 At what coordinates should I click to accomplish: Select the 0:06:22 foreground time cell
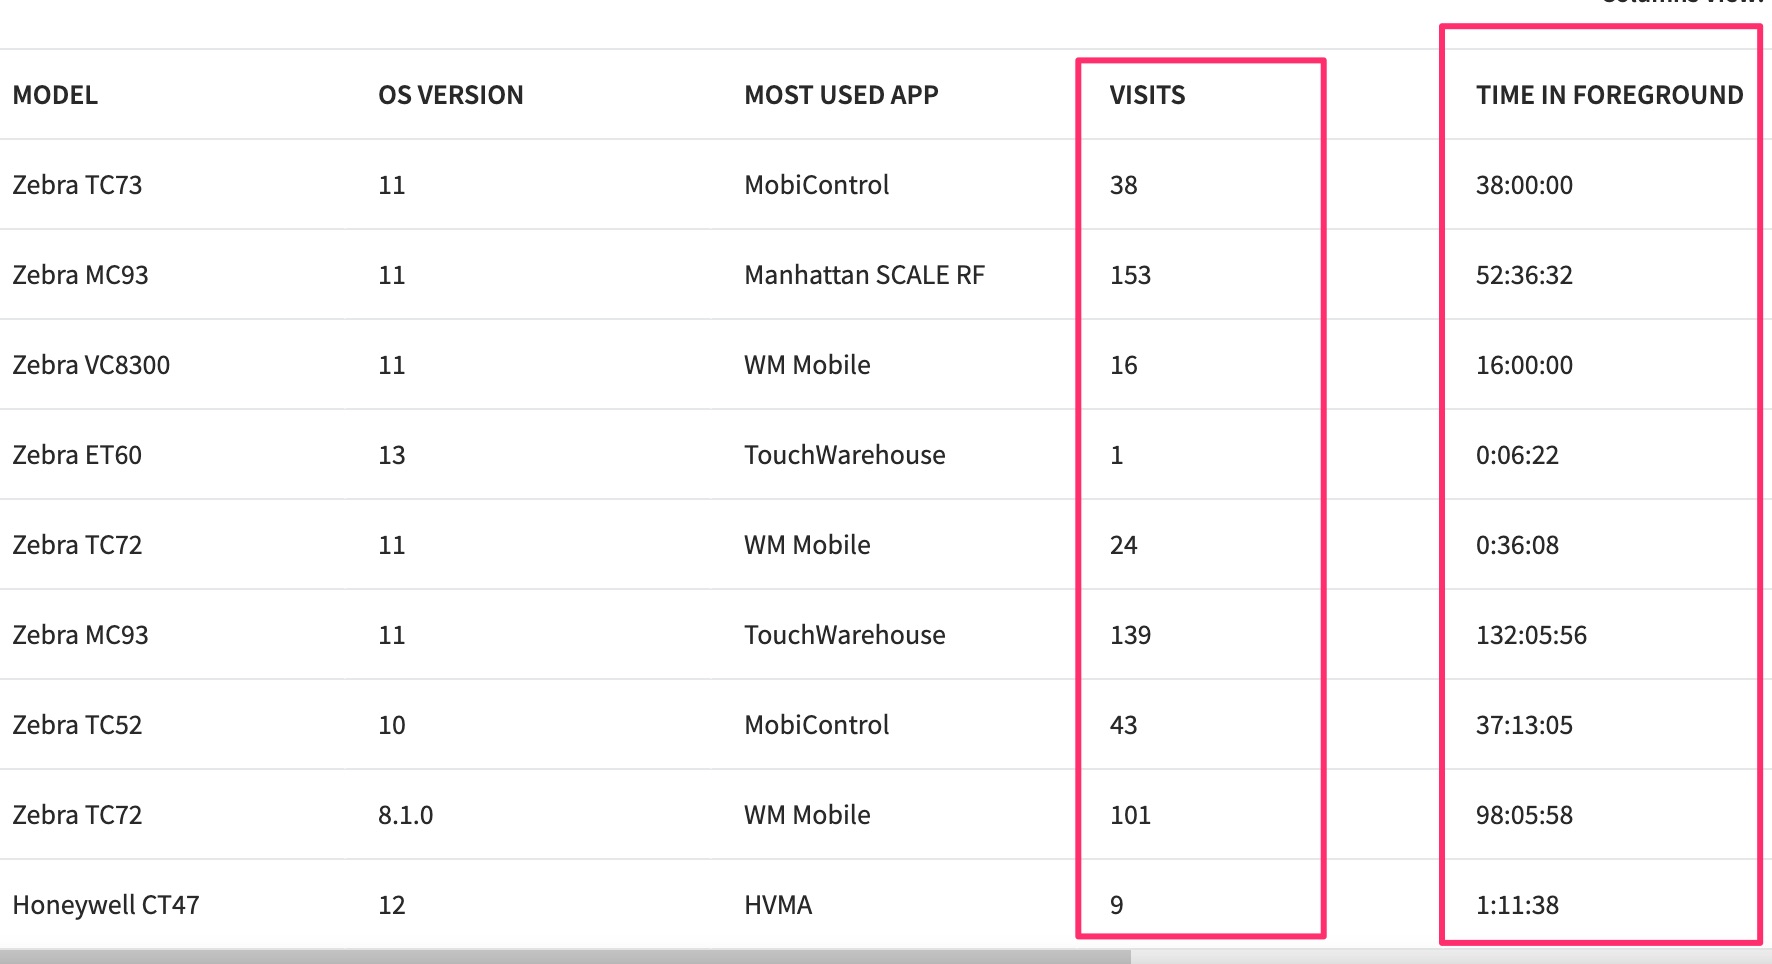coord(1517,455)
